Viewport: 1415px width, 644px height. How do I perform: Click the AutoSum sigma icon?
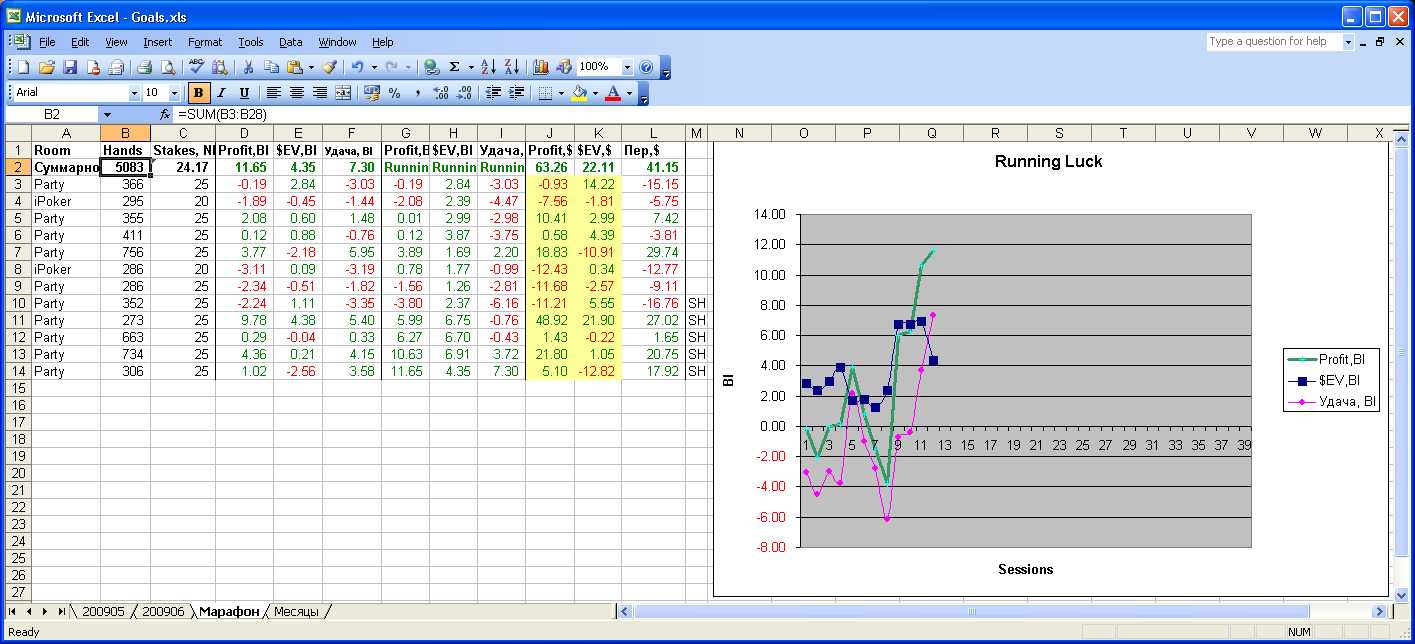point(455,67)
